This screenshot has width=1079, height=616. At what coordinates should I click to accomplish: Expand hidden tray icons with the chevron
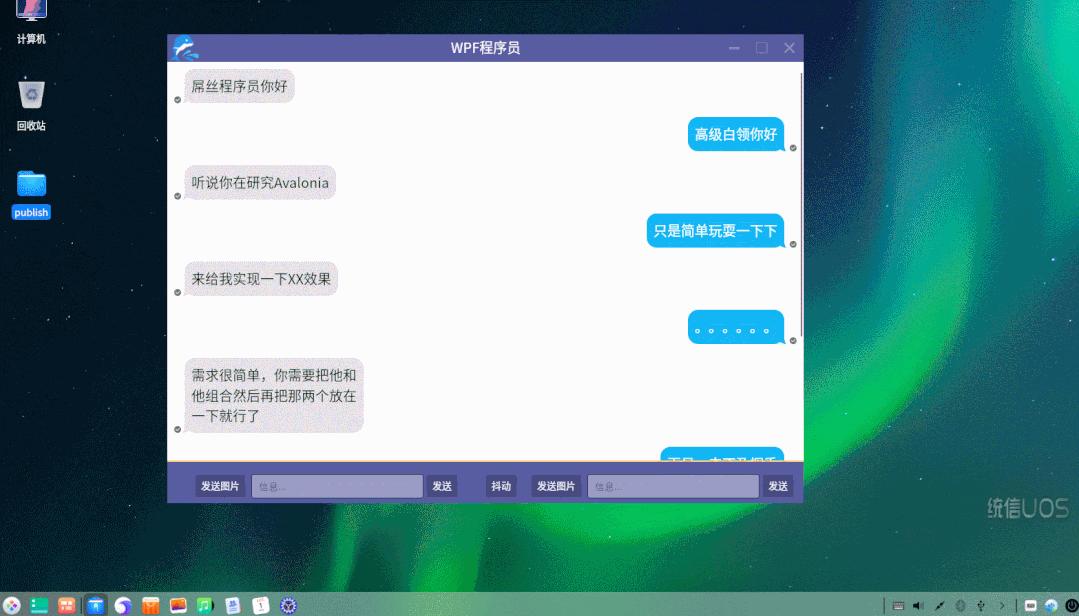point(1002,605)
